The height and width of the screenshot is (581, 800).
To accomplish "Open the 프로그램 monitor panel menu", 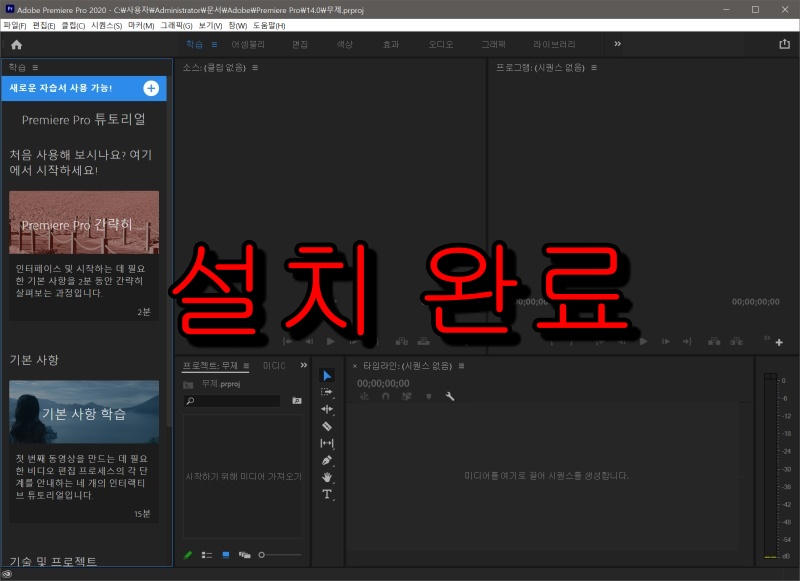I will [x=594, y=68].
